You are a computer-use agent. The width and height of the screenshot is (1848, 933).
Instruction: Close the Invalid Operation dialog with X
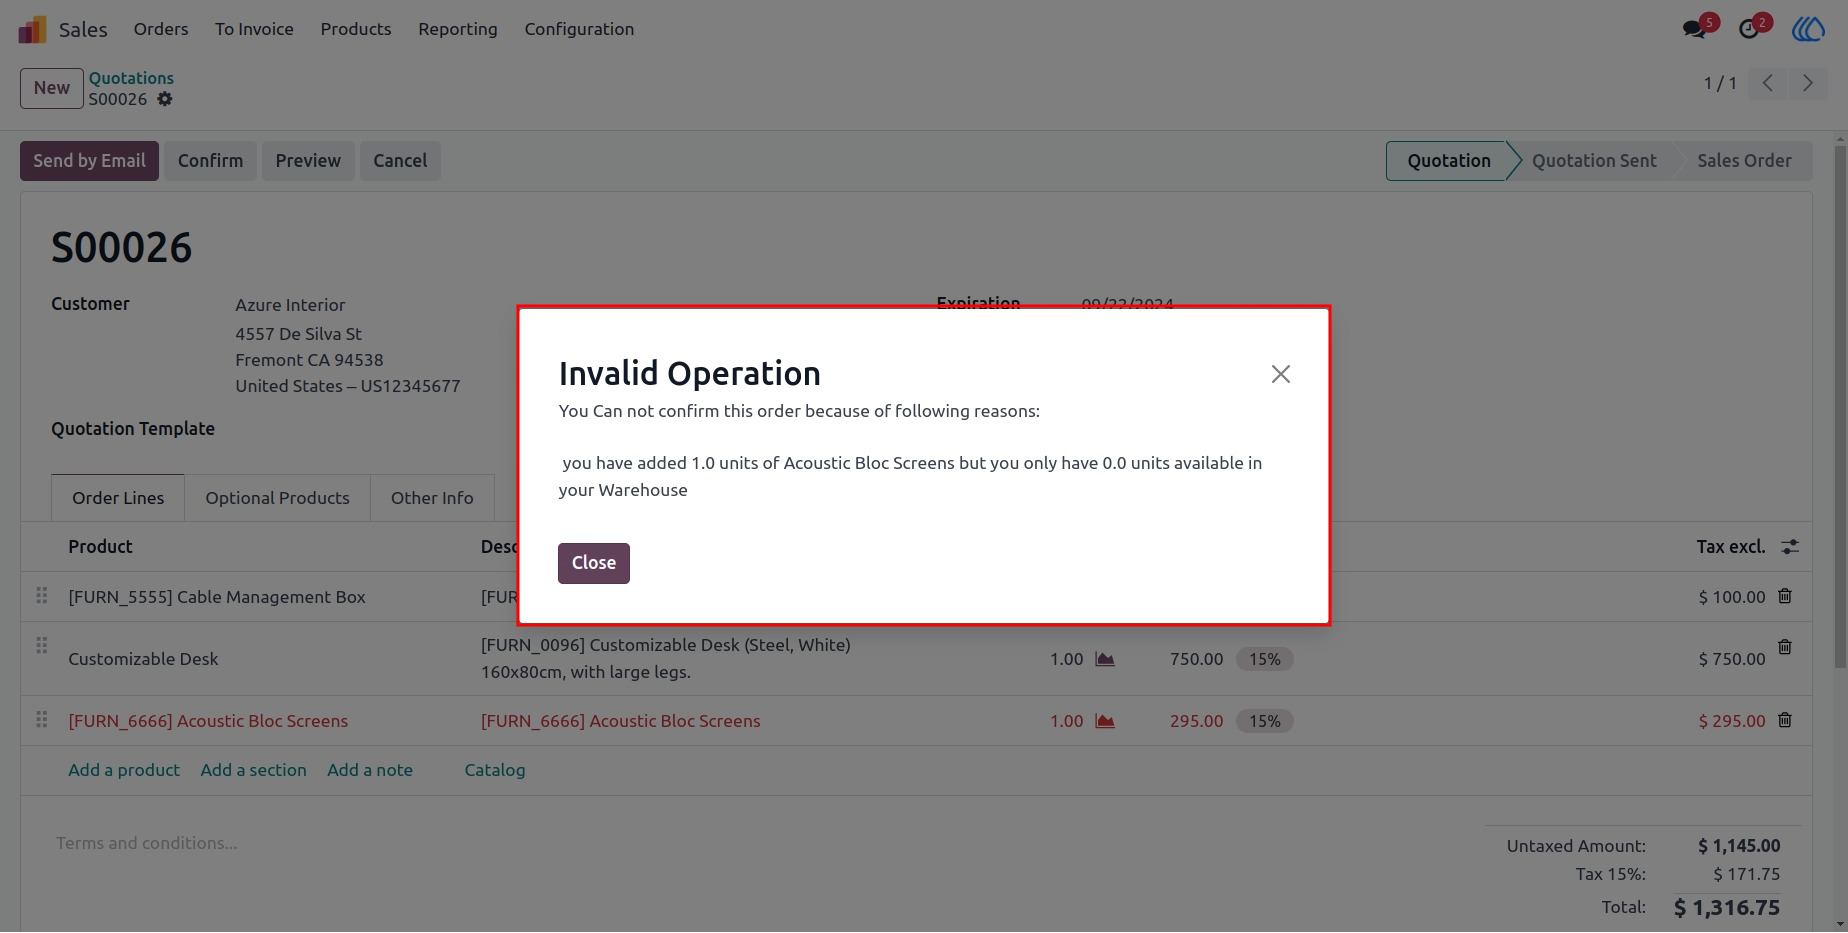tap(1280, 374)
